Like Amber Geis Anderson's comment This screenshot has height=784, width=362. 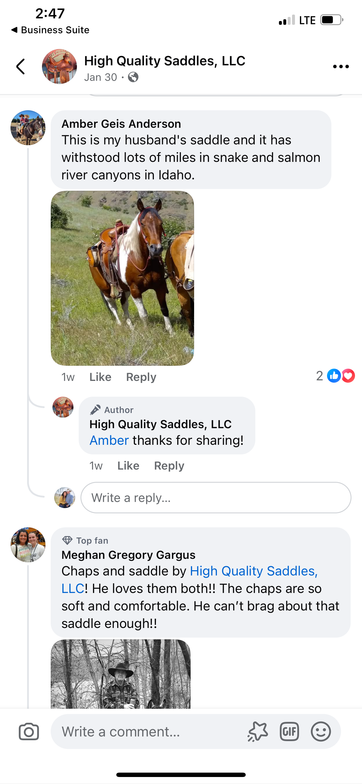[x=100, y=377]
